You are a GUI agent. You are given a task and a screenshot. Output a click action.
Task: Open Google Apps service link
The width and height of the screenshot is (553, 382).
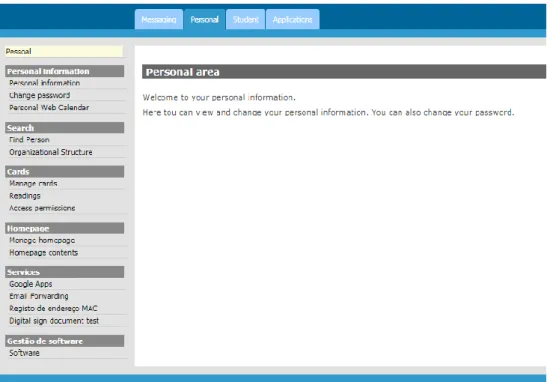(x=31, y=284)
